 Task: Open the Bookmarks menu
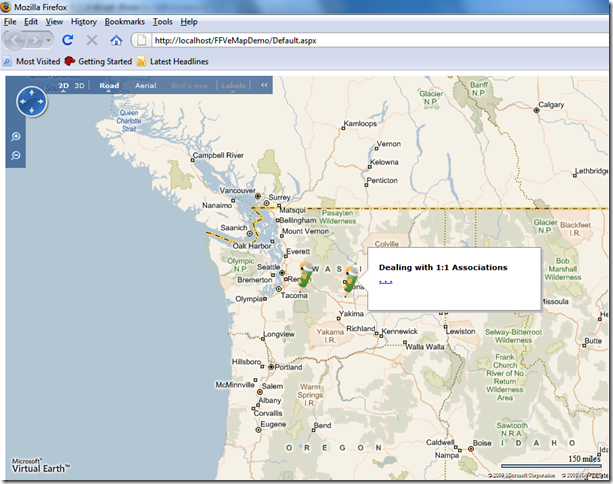[x=124, y=22]
